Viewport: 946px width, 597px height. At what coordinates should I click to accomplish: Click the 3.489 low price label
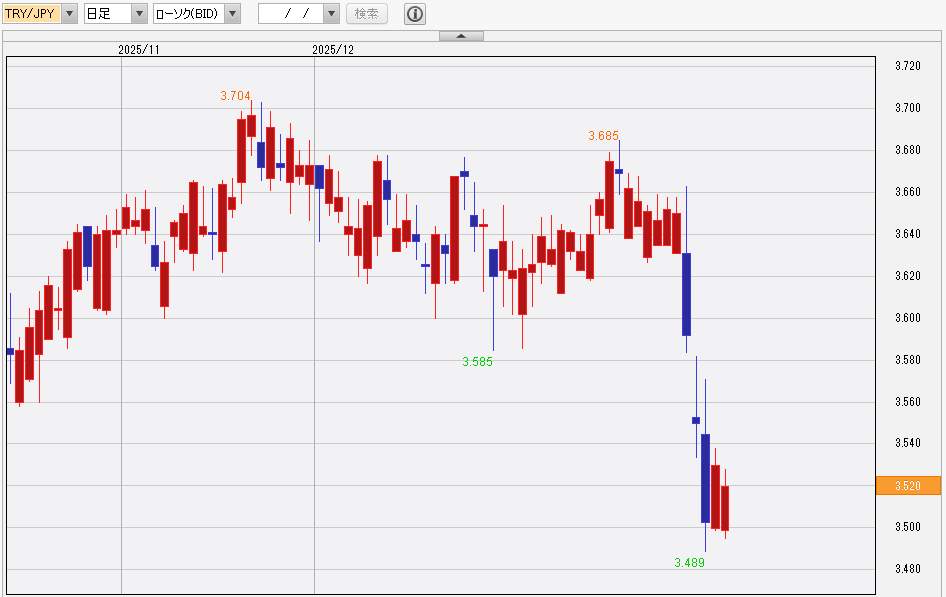point(690,563)
